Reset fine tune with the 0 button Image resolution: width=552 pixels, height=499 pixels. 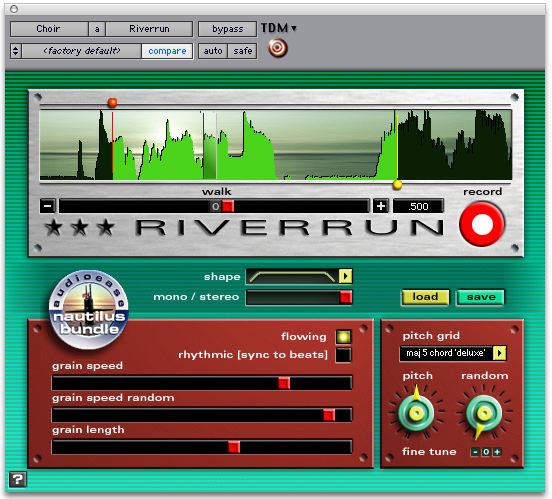tap(486, 452)
